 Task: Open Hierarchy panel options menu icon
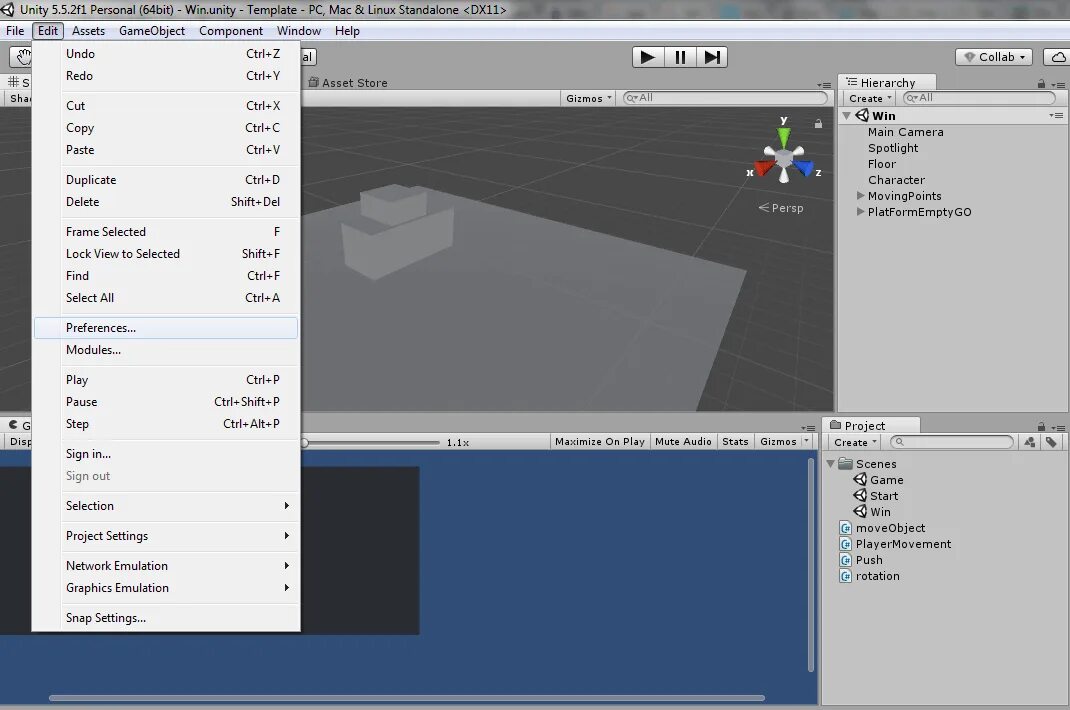pyautogui.click(x=1058, y=84)
